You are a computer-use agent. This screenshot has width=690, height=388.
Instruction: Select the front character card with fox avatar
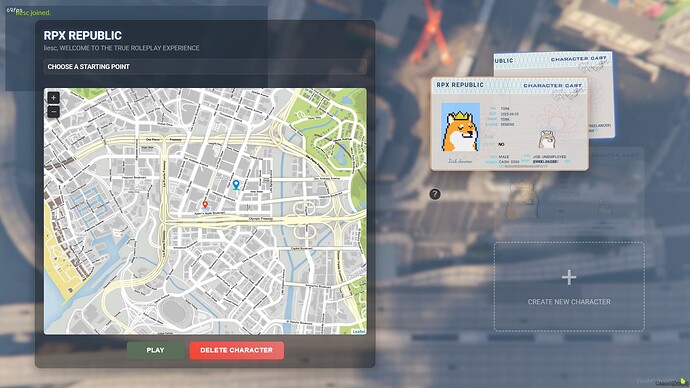(510, 124)
